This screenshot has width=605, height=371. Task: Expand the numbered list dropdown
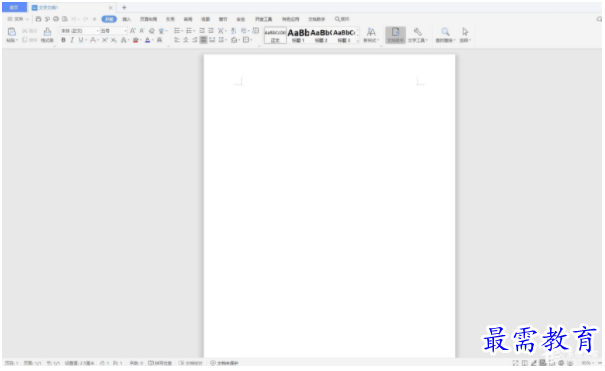(194, 30)
